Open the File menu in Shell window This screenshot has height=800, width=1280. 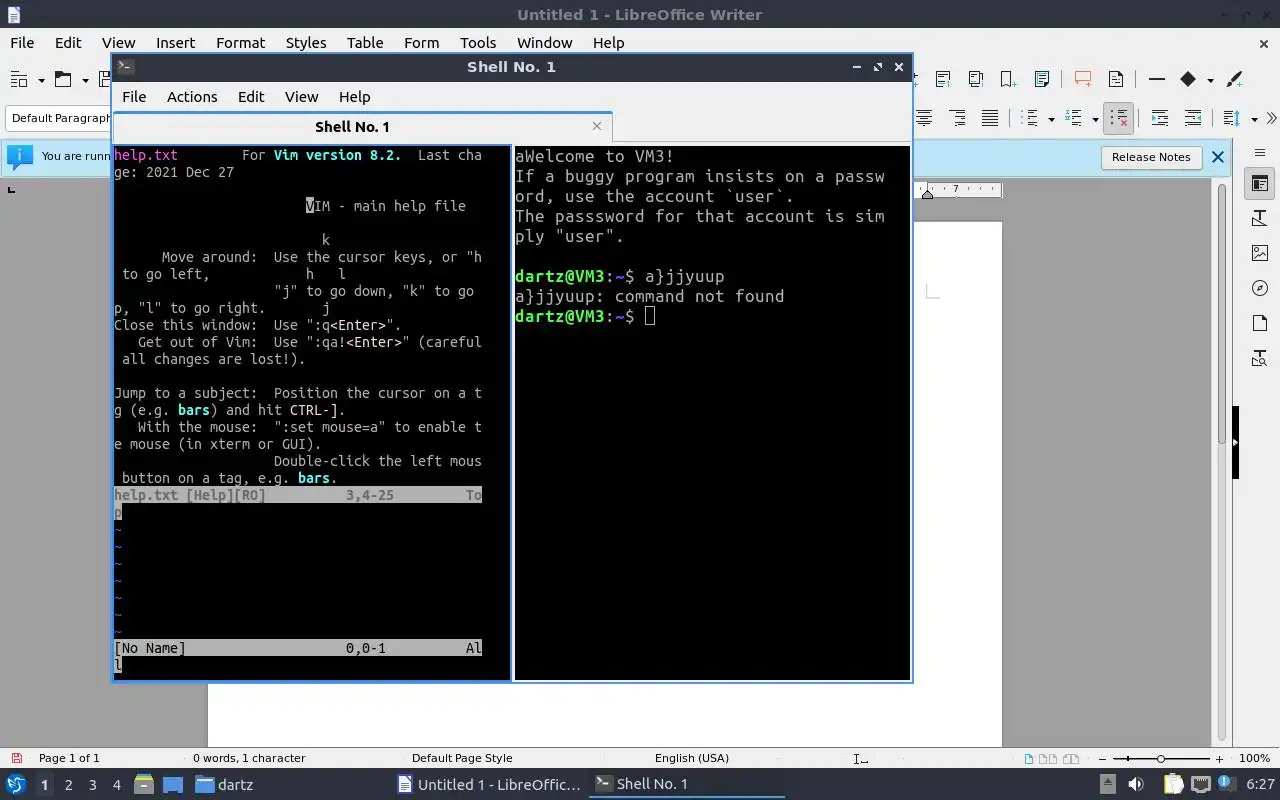[x=134, y=97]
